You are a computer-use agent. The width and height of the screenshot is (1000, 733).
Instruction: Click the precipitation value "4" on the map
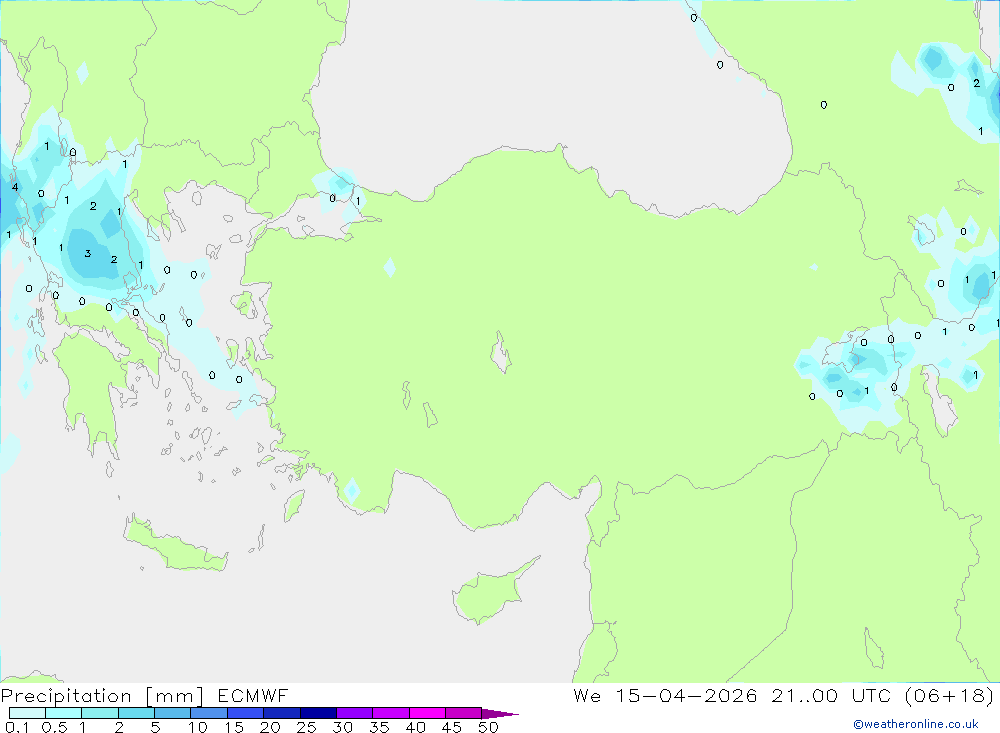coord(15,187)
